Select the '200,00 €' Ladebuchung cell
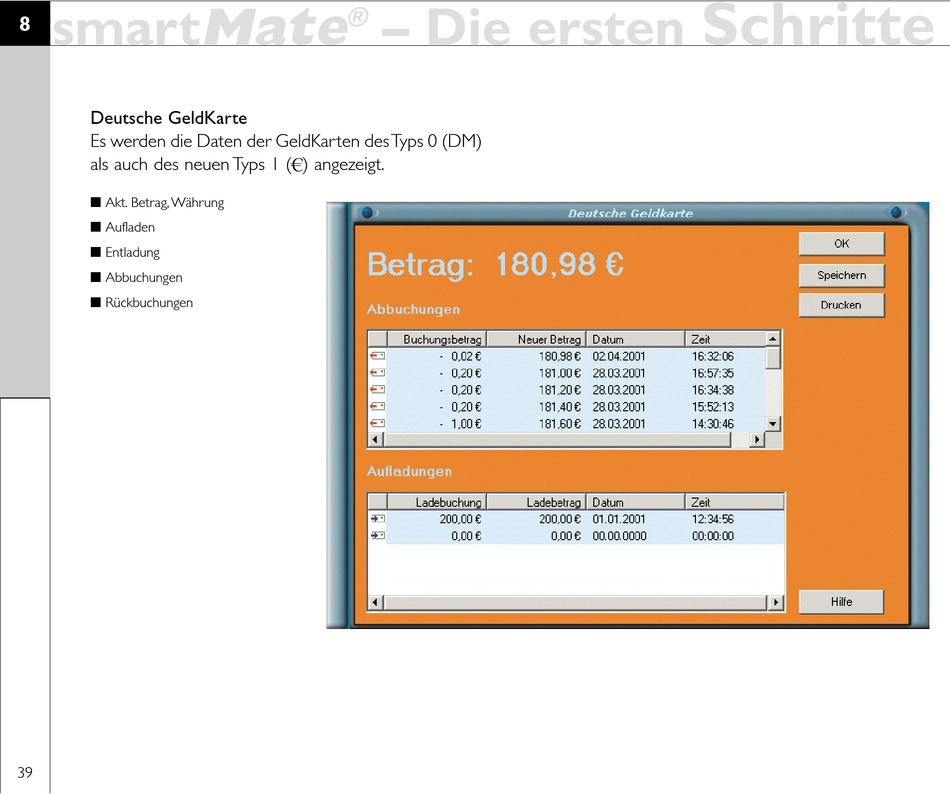The width and height of the screenshot is (950, 794). point(460,519)
